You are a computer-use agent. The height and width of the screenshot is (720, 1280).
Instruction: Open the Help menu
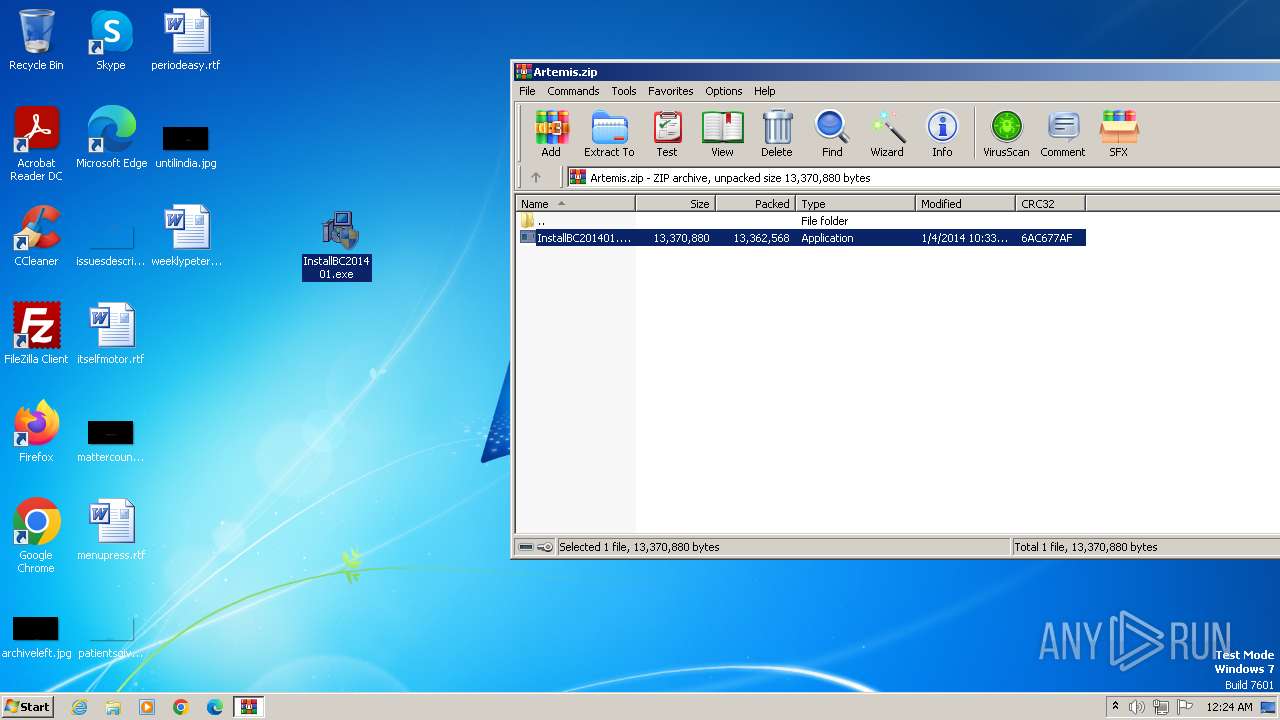(764, 91)
